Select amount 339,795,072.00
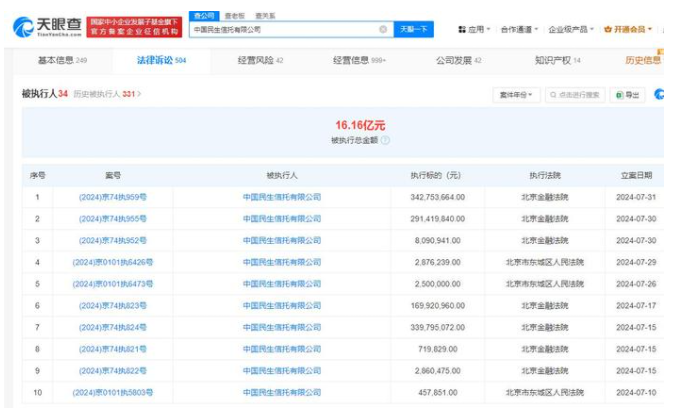Image resolution: width=684 pixels, height=411 pixels. pos(438,327)
